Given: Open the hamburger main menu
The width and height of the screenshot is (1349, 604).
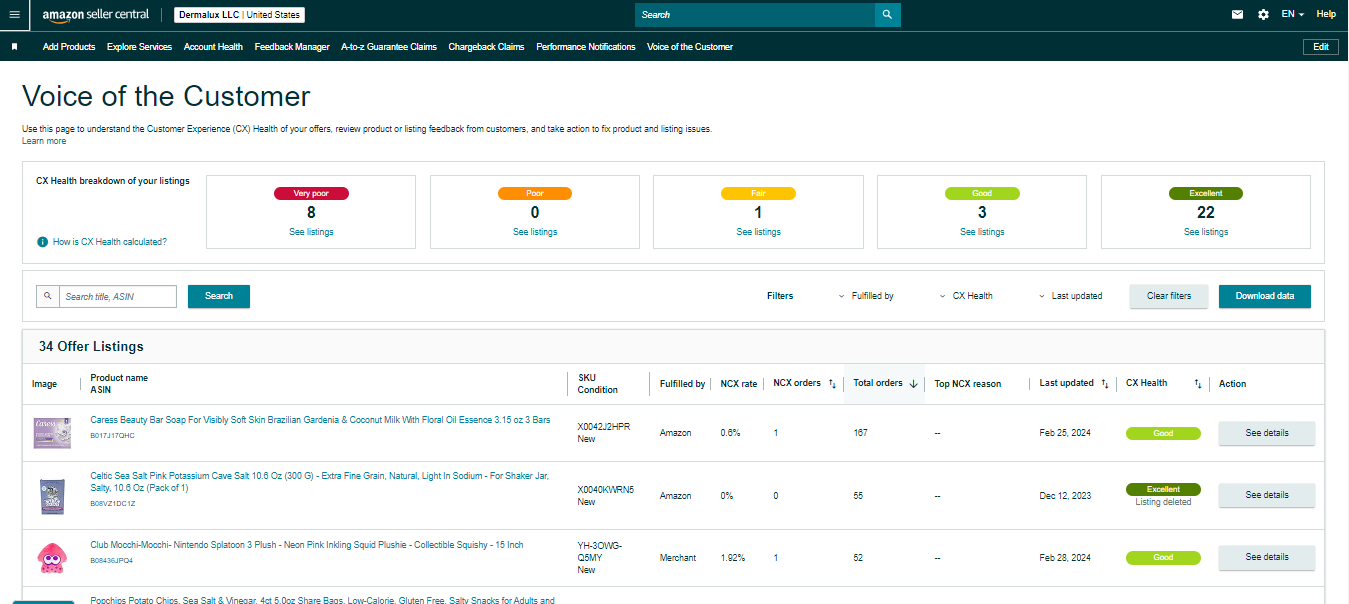Looking at the screenshot, I should (x=14, y=14).
